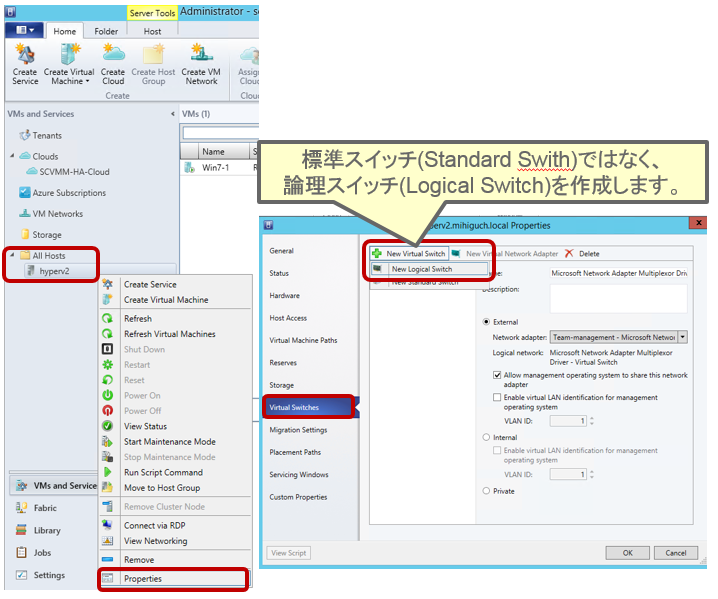Open the Network adapter dropdown
Image resolution: width=718 pixels, height=599 pixels.
[x=683, y=337]
